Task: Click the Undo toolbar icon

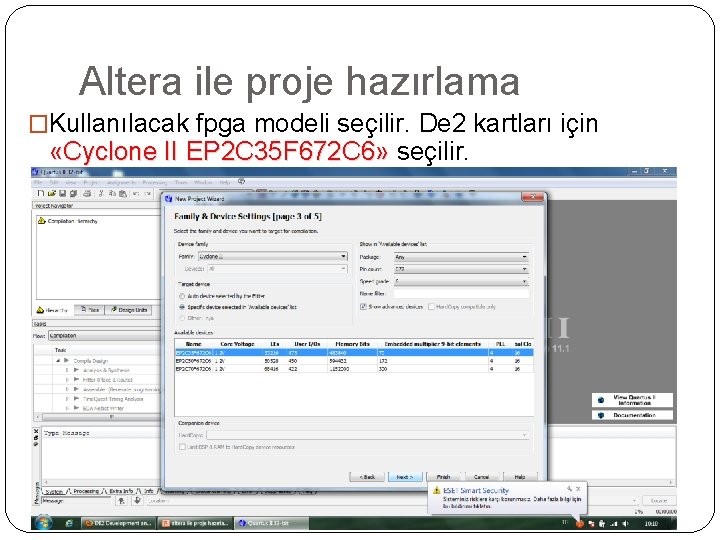Action: [x=136, y=193]
